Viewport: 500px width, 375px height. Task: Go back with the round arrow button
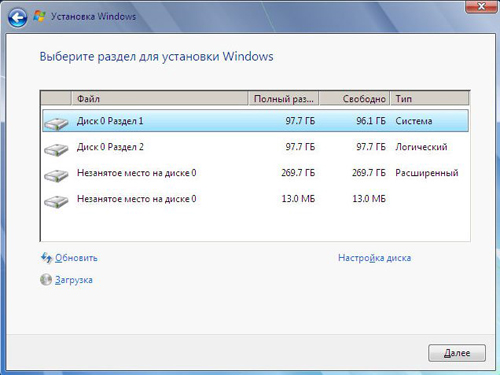coord(17,17)
